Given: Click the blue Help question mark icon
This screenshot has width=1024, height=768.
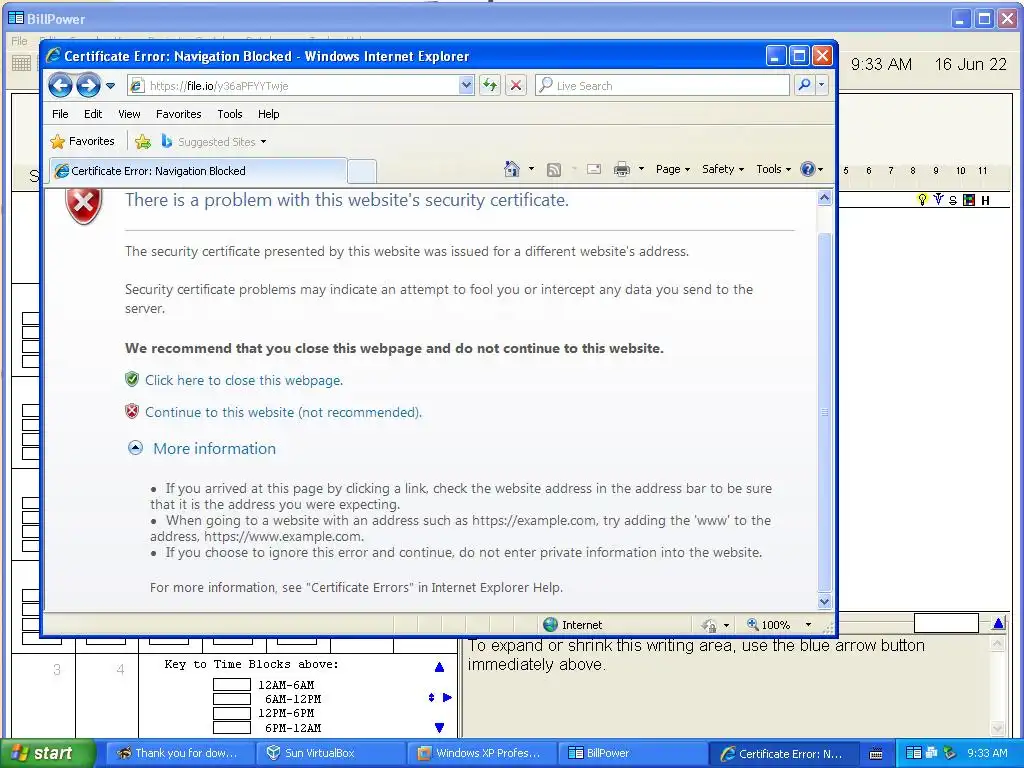Looking at the screenshot, I should 808,169.
